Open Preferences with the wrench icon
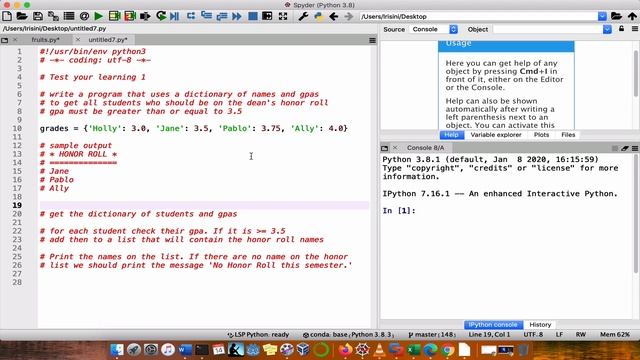 point(303,16)
